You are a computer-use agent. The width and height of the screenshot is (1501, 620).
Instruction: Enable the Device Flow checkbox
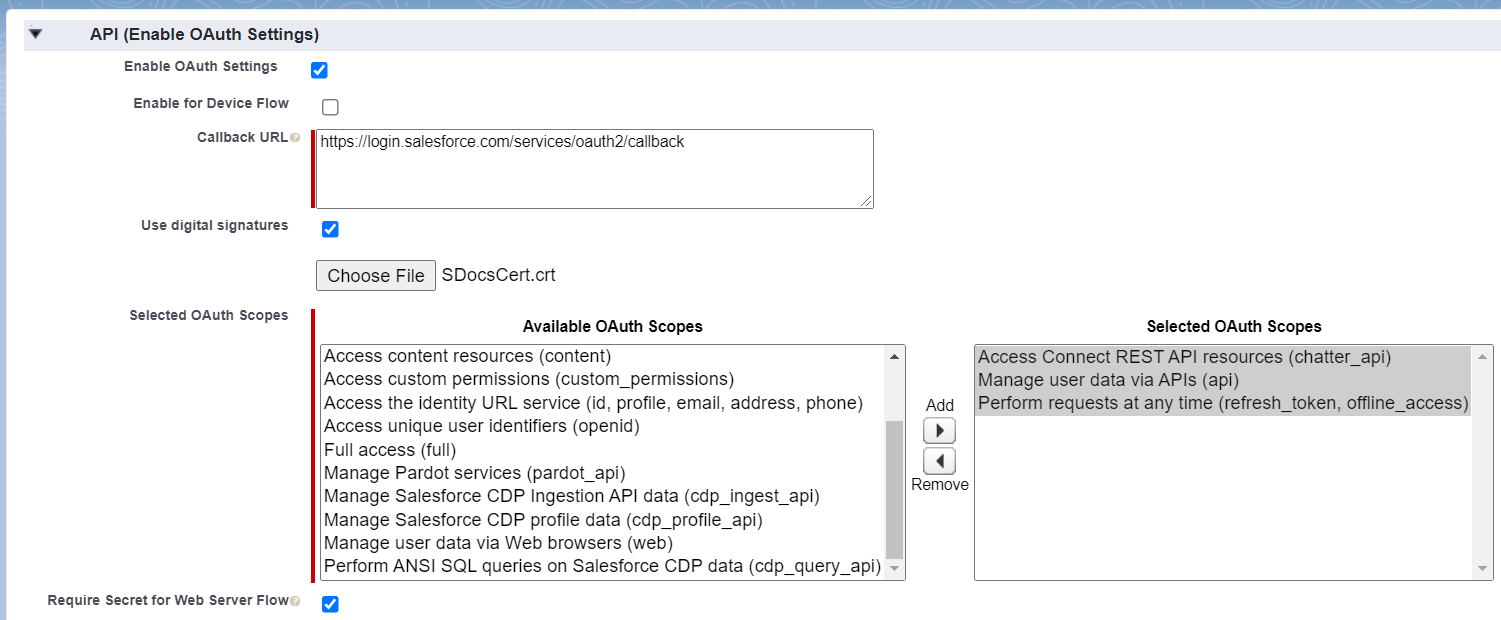pos(330,107)
